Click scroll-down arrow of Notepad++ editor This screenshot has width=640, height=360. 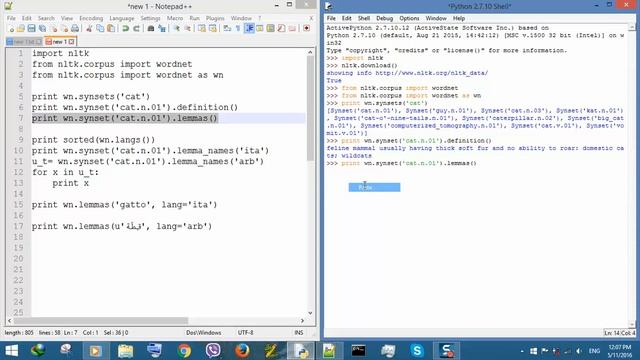(310, 313)
